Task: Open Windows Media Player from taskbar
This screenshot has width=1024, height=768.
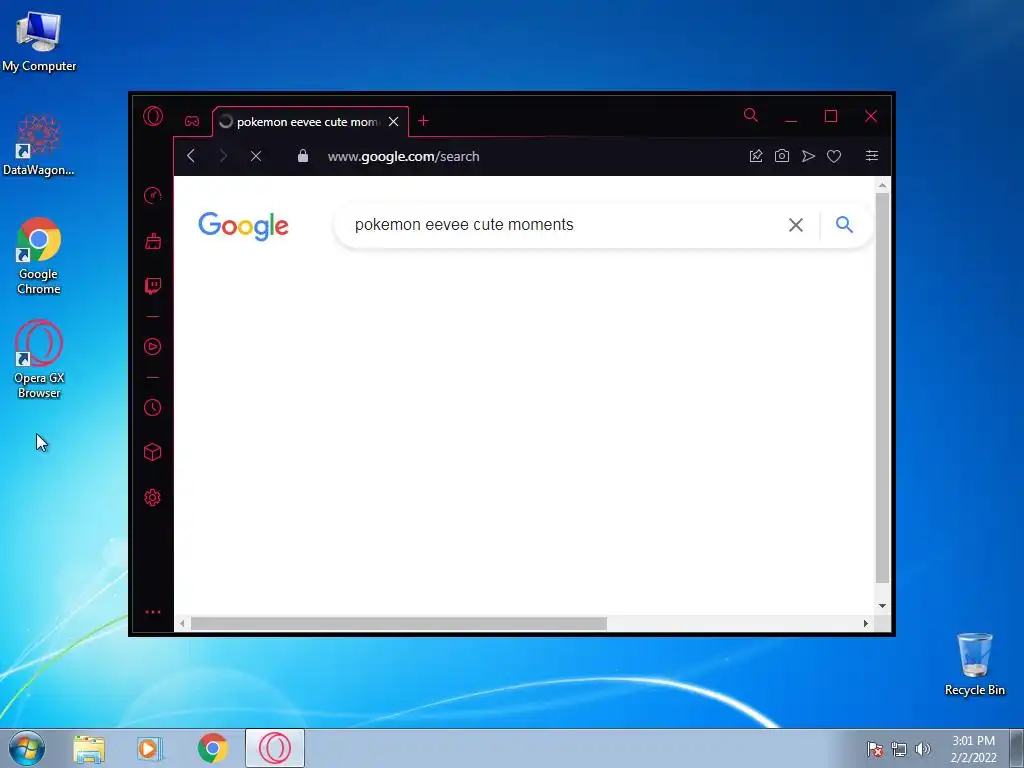Action: pyautogui.click(x=150, y=749)
